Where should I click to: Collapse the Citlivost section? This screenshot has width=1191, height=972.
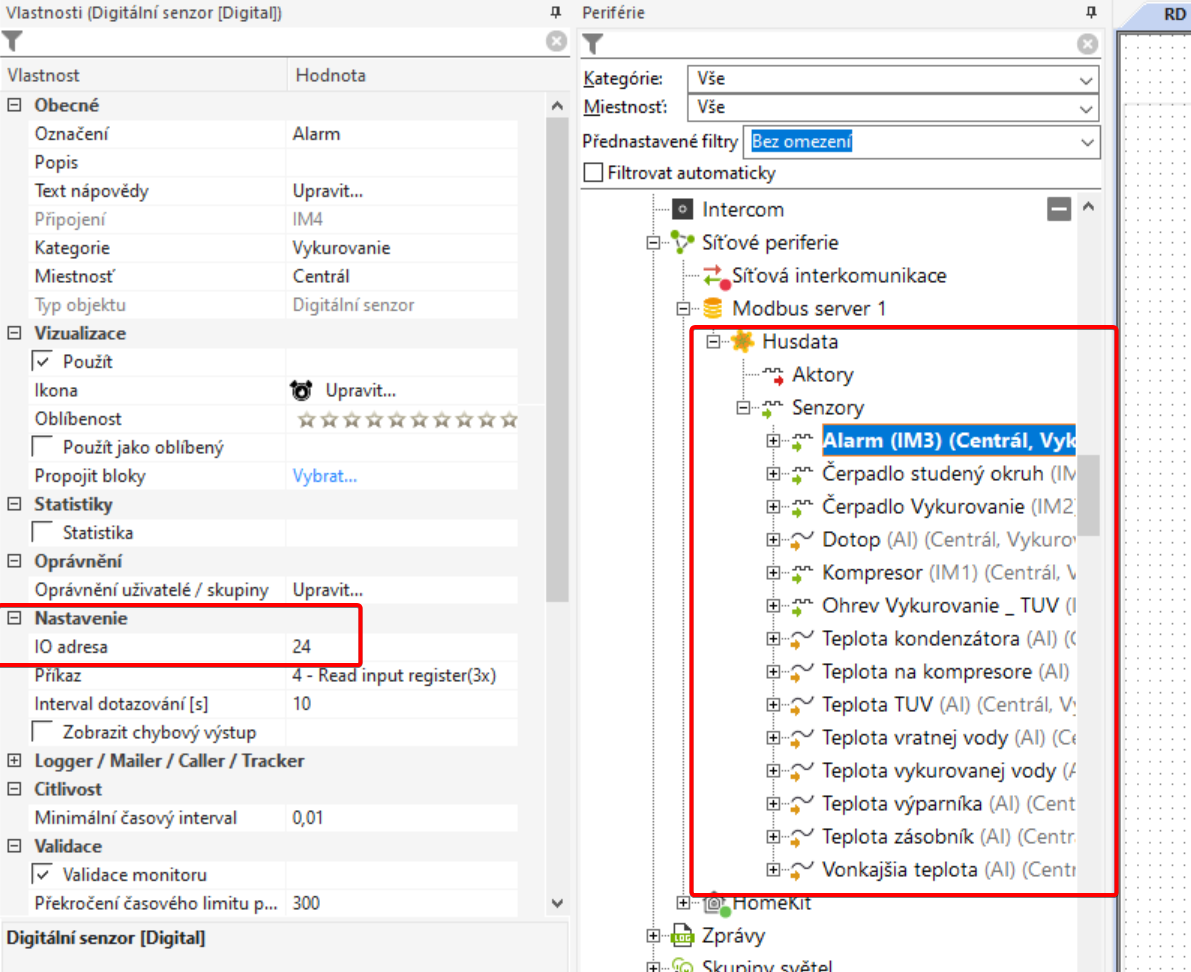pyautogui.click(x=14, y=788)
